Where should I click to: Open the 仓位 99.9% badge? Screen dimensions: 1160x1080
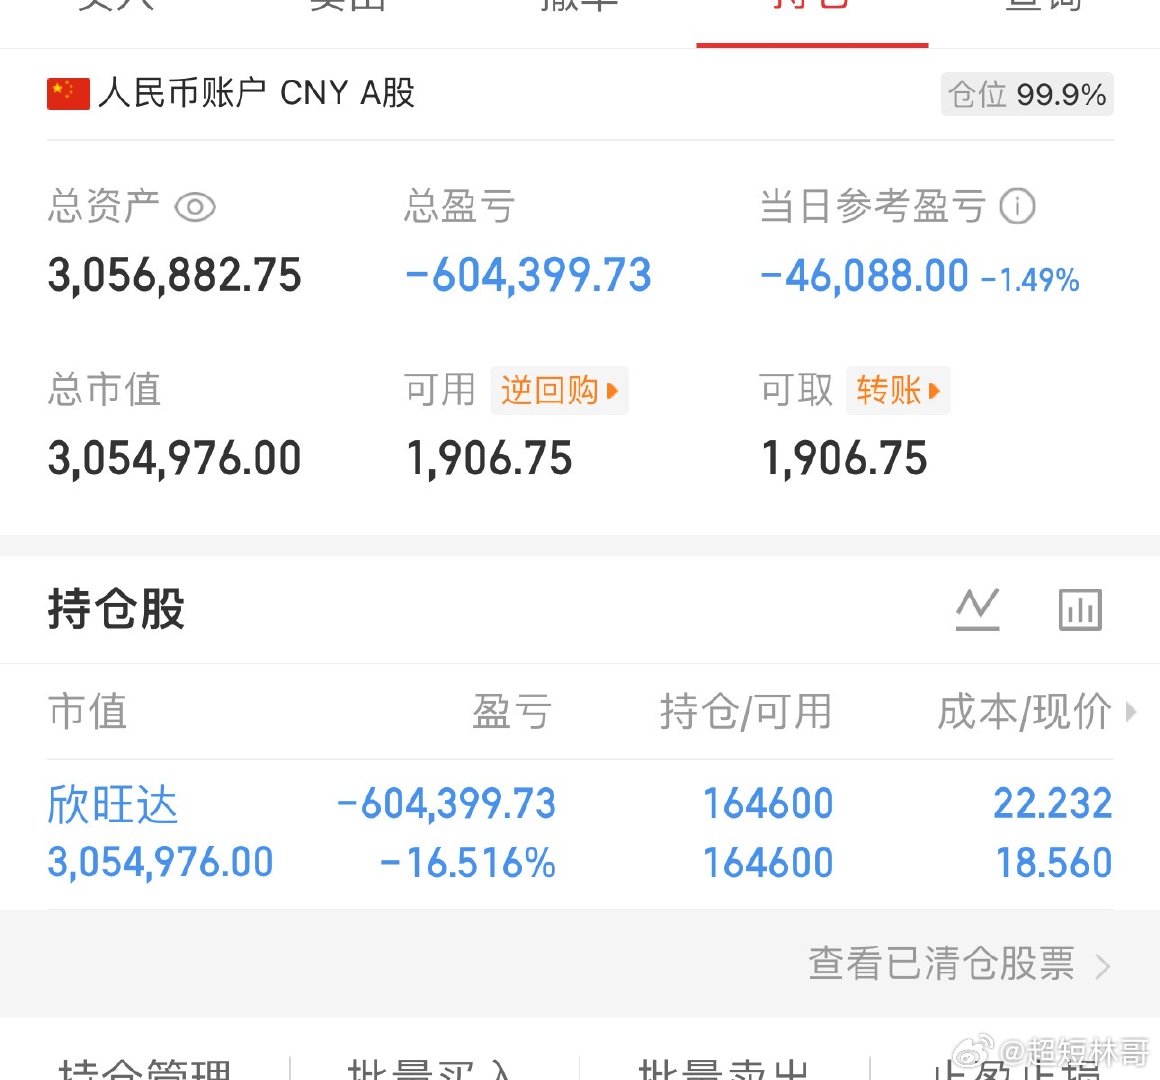tap(1027, 94)
